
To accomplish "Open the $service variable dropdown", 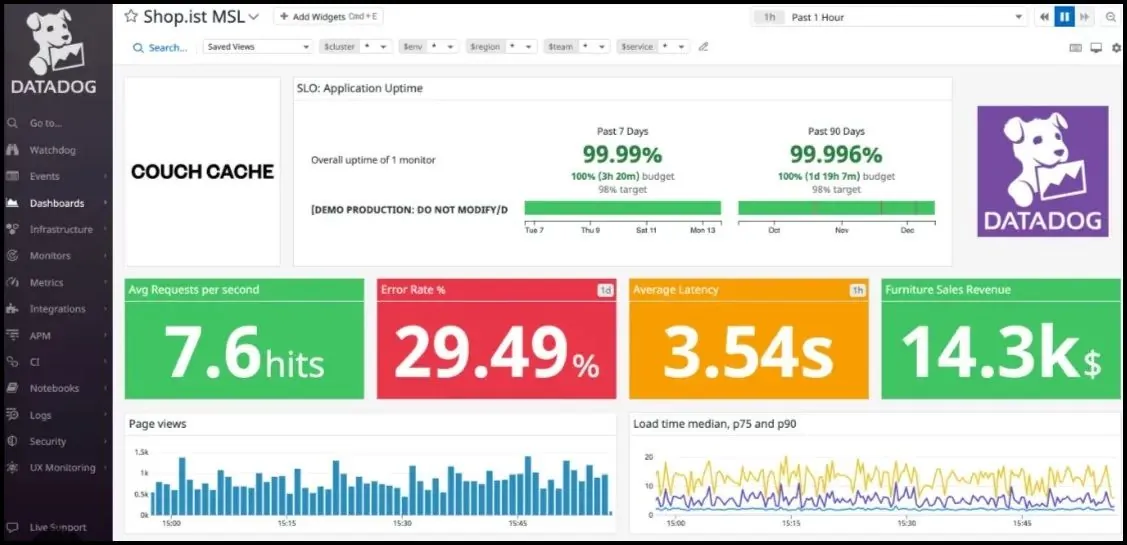I will [x=653, y=47].
